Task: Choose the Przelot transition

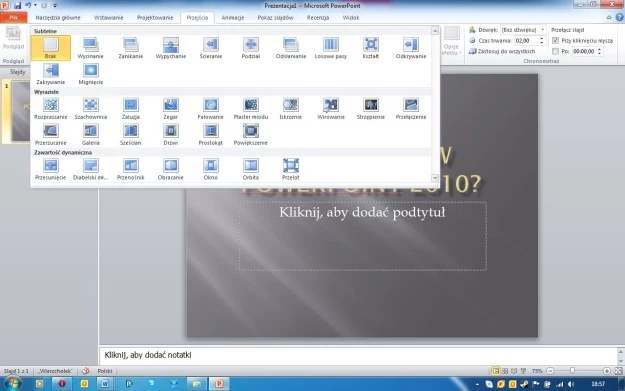Action: pyautogui.click(x=291, y=169)
